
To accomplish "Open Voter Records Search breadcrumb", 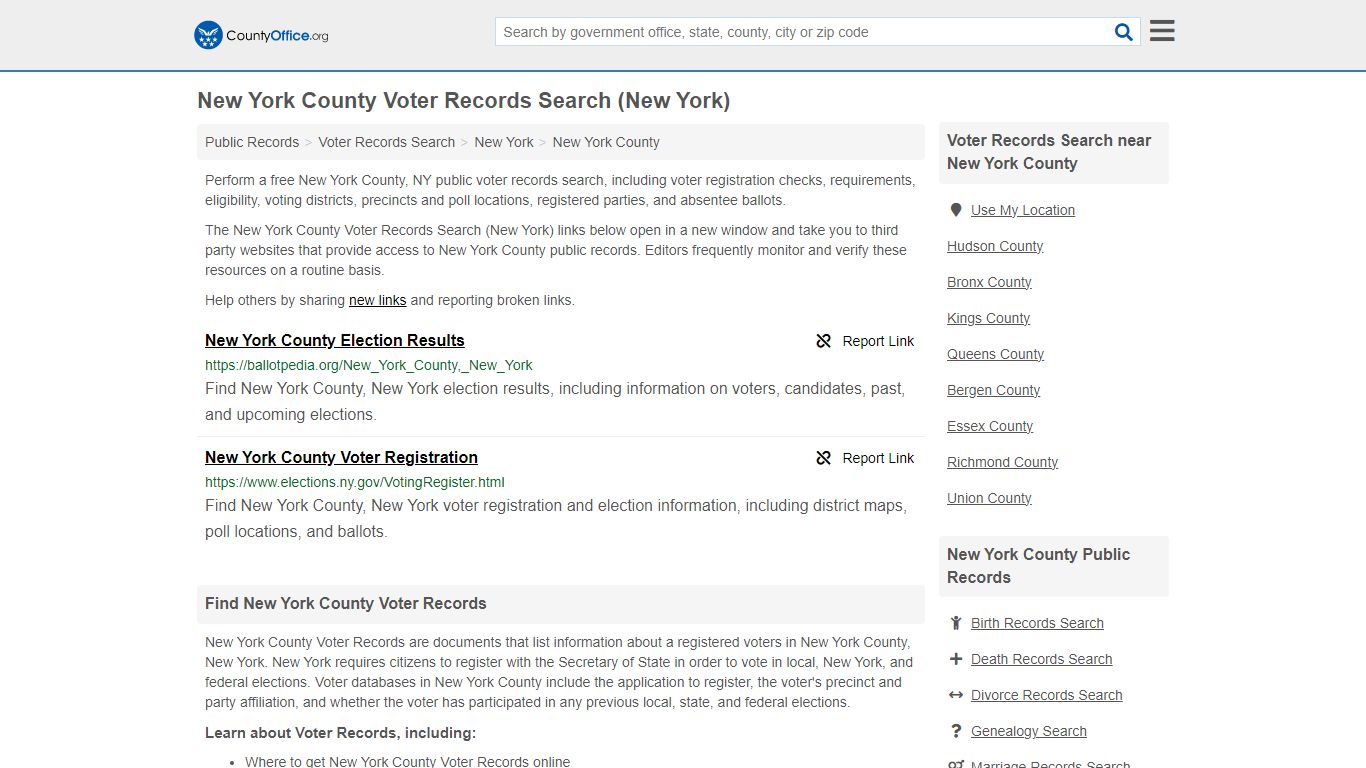I will (387, 142).
